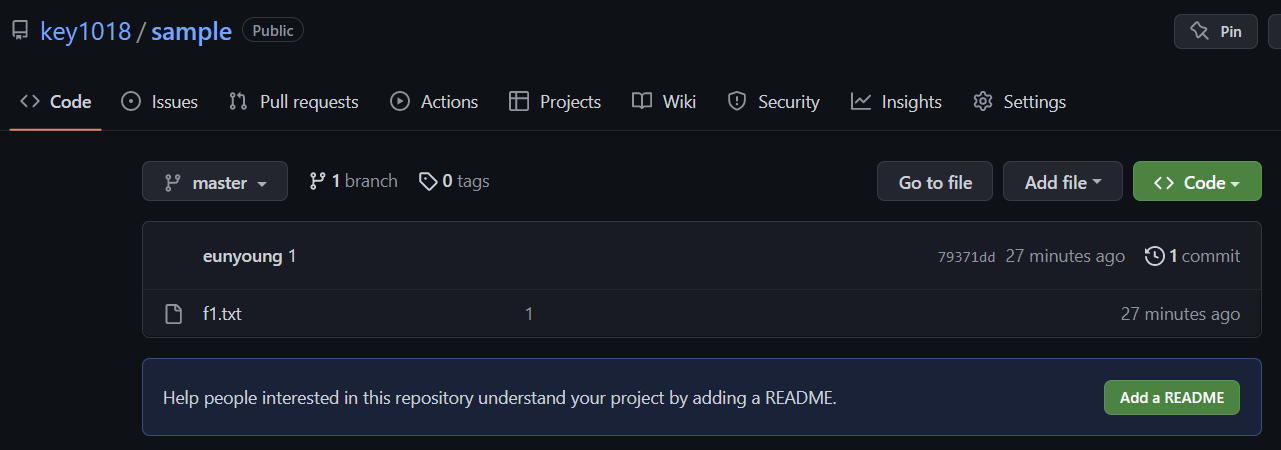Expand the master branch dropdown
The width and height of the screenshot is (1281, 450).
coord(215,182)
